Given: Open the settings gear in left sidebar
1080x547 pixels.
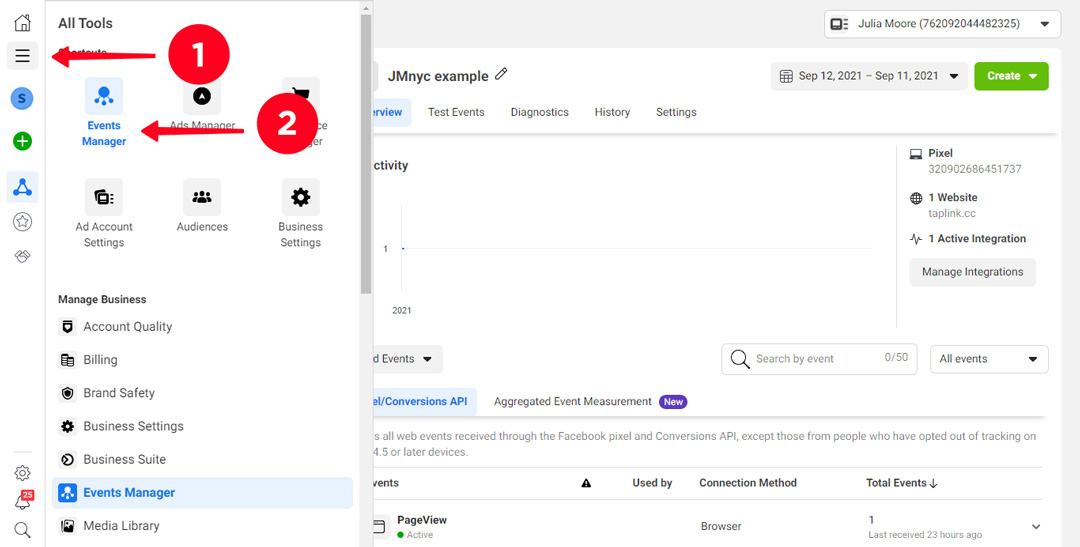Looking at the screenshot, I should pos(23,473).
